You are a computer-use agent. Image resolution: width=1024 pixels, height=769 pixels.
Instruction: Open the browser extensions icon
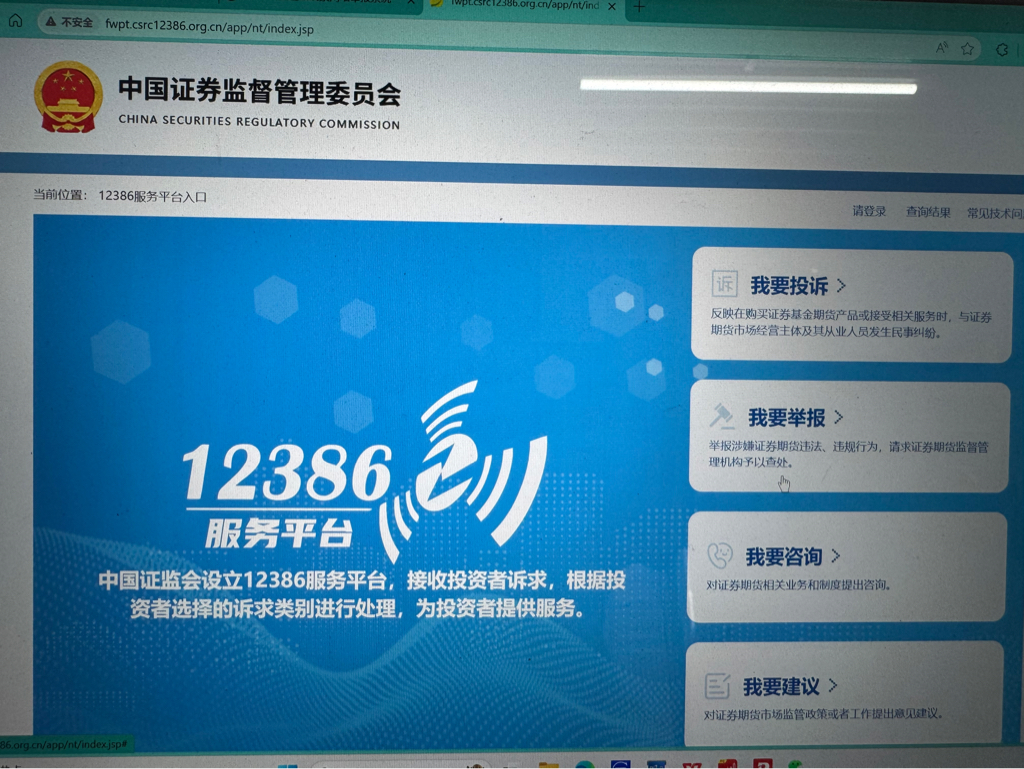pyautogui.click(x=1002, y=50)
